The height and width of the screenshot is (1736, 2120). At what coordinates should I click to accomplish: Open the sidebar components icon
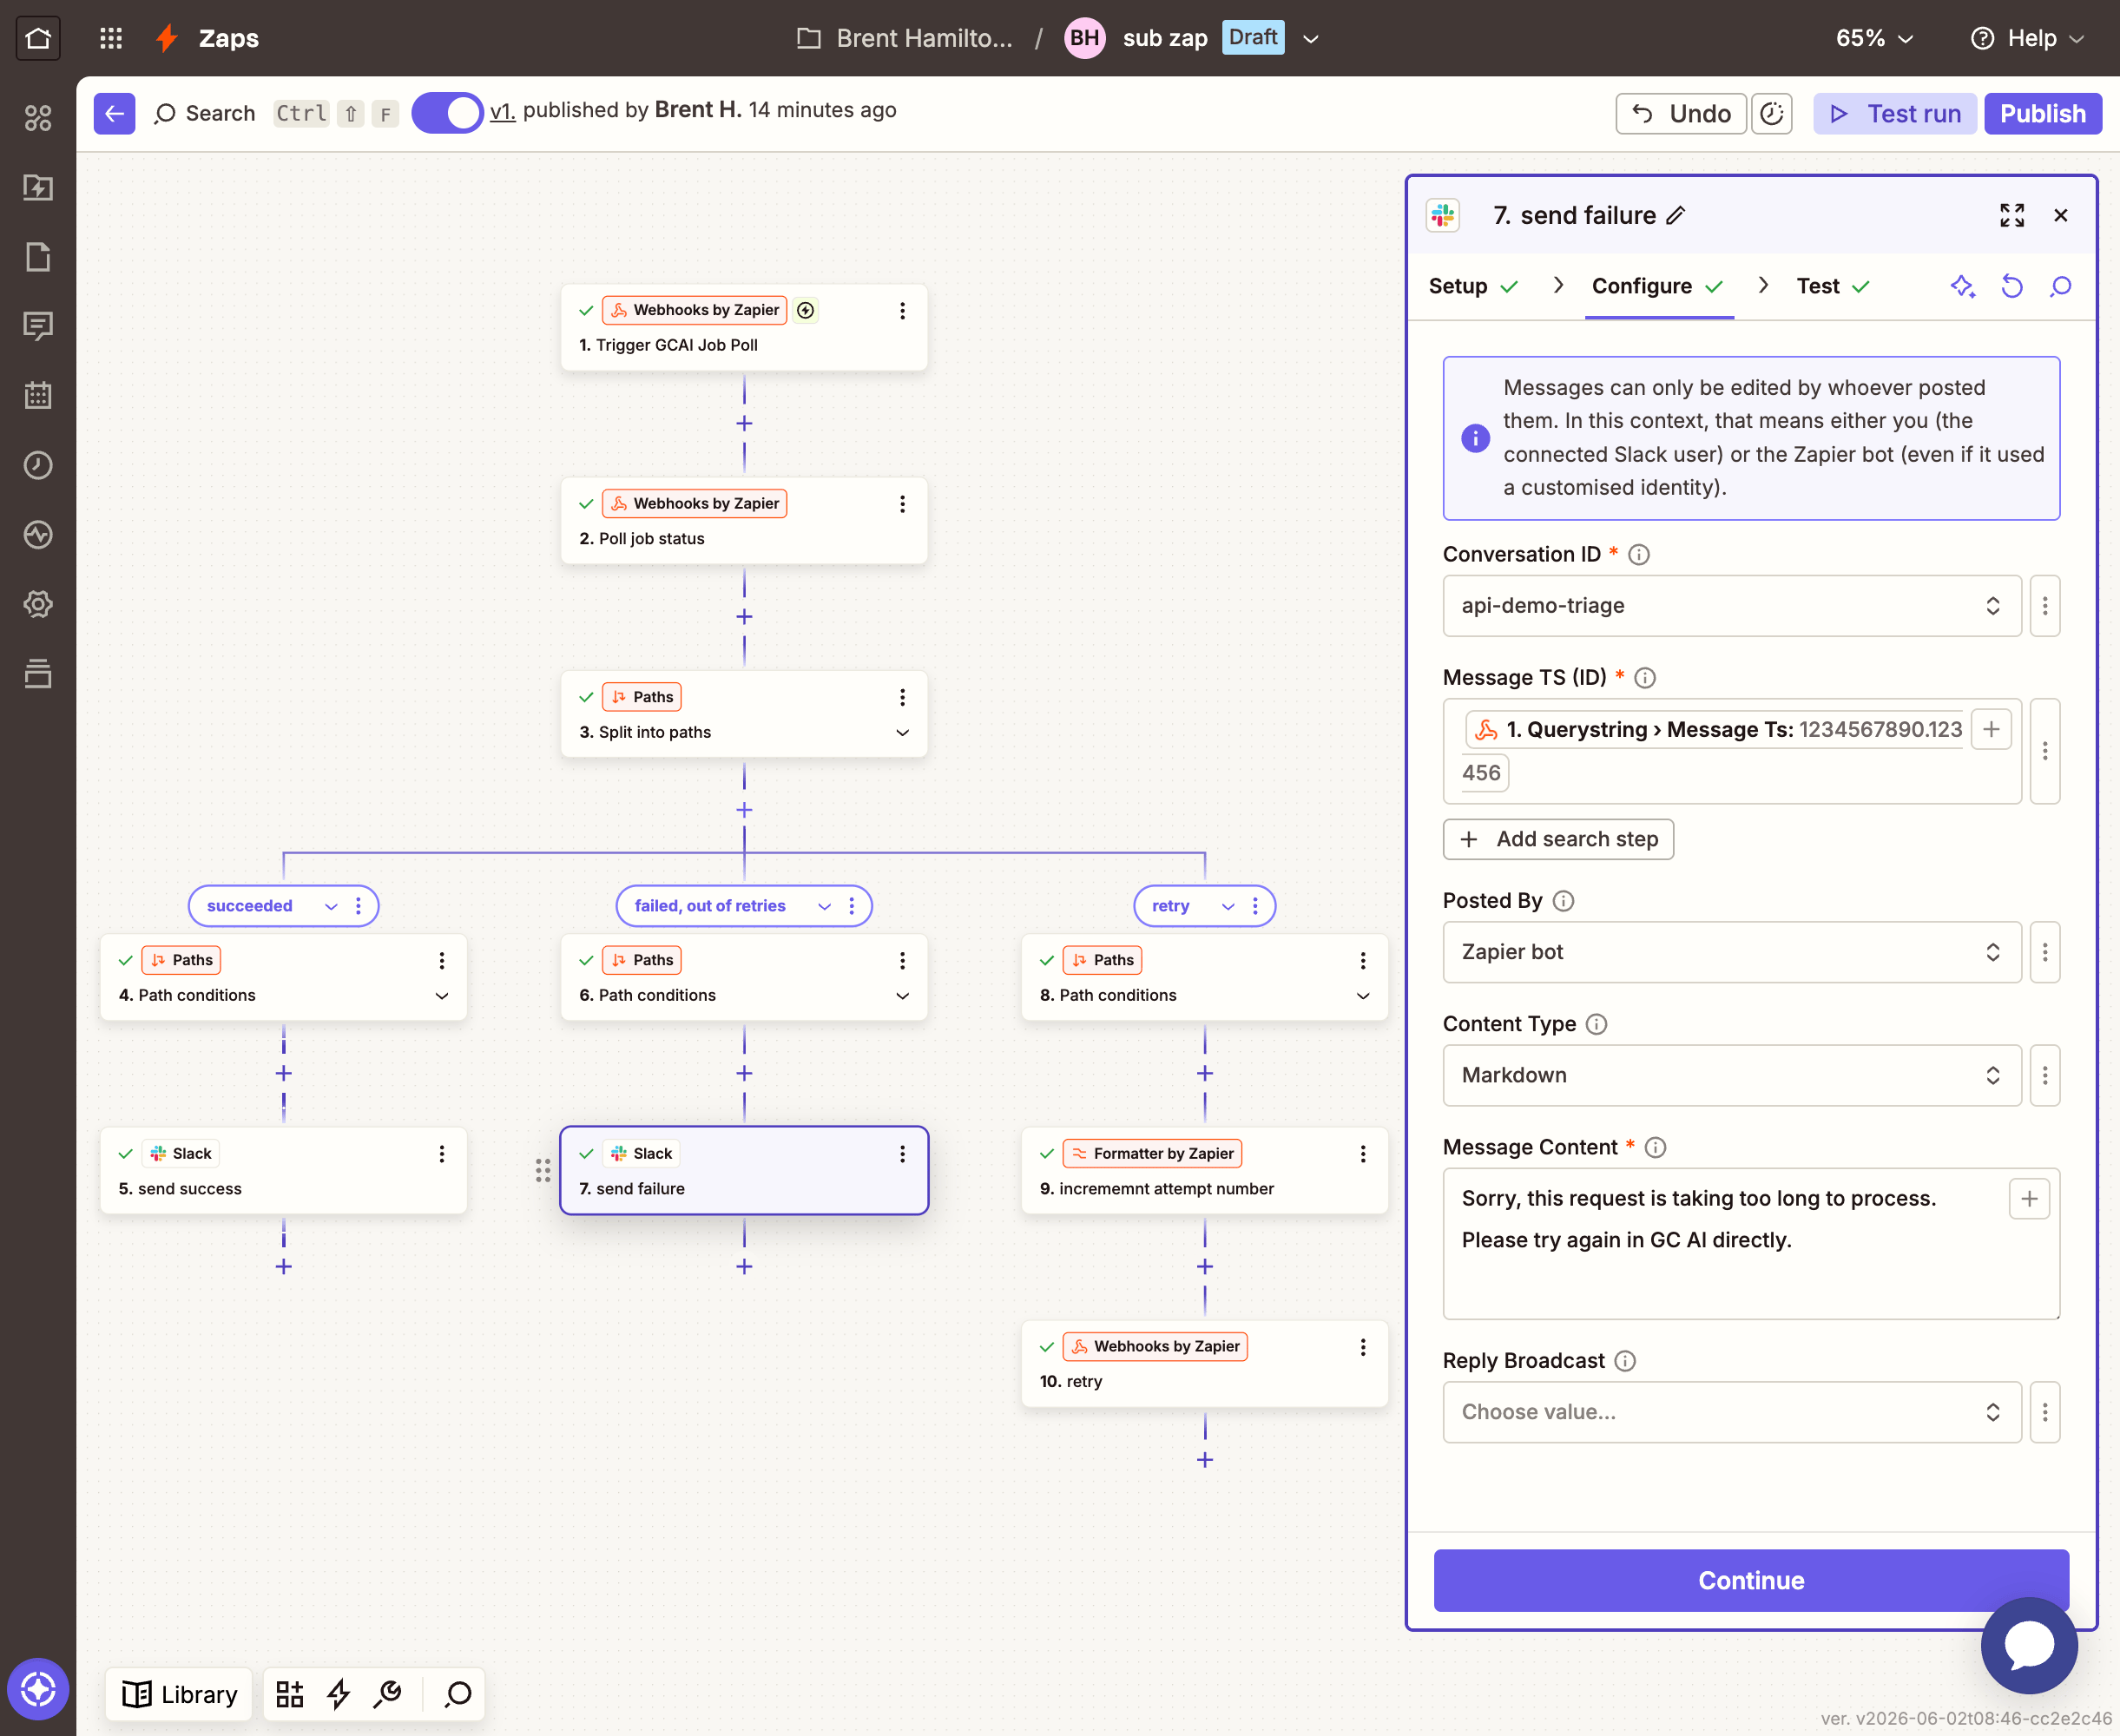point(38,118)
